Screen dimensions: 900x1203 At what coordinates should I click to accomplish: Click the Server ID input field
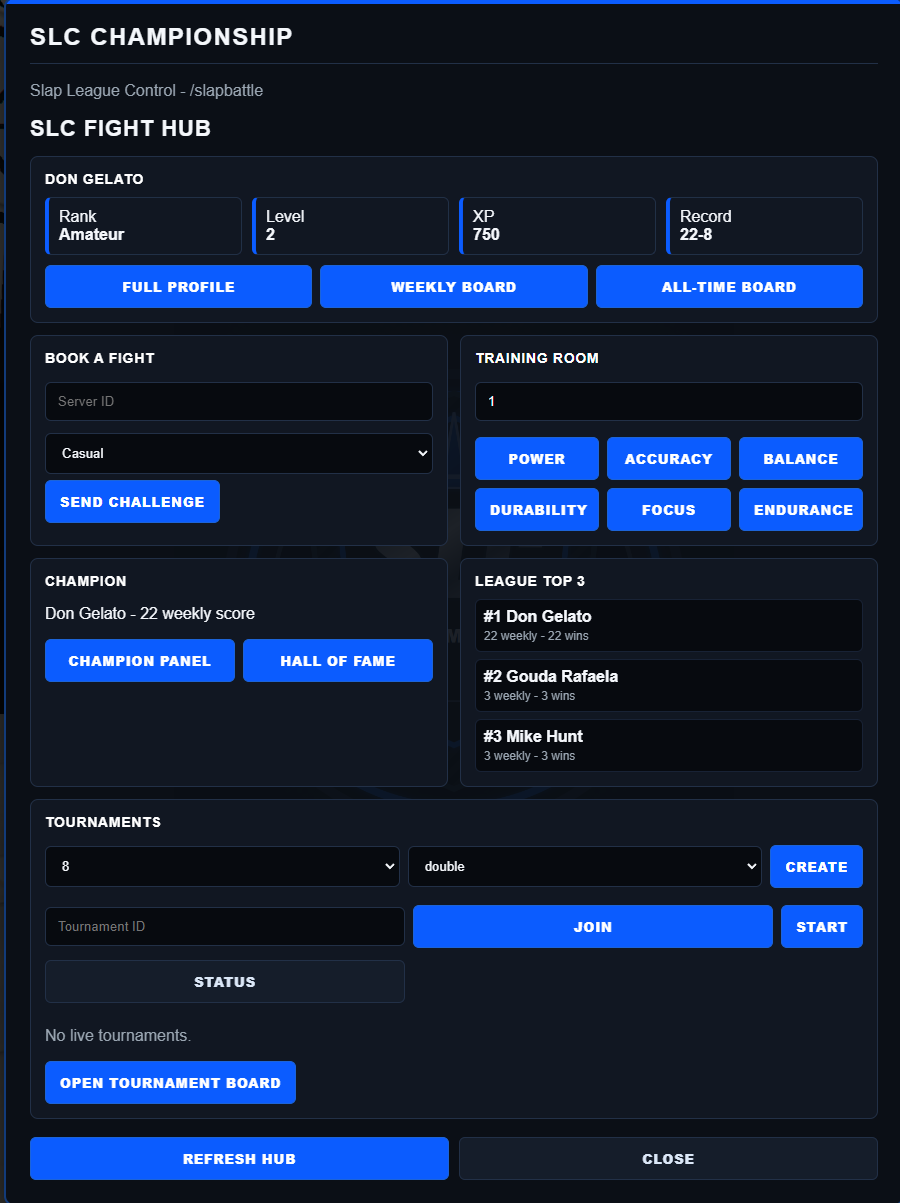239,401
